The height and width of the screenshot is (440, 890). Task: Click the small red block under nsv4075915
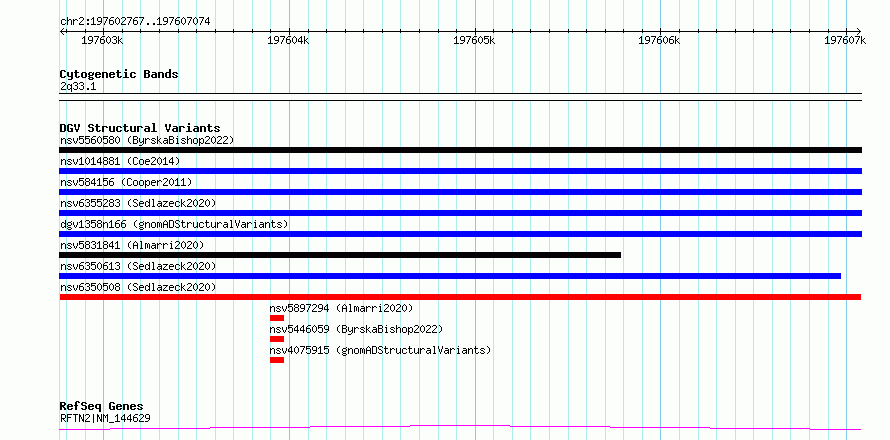pyautogui.click(x=277, y=360)
